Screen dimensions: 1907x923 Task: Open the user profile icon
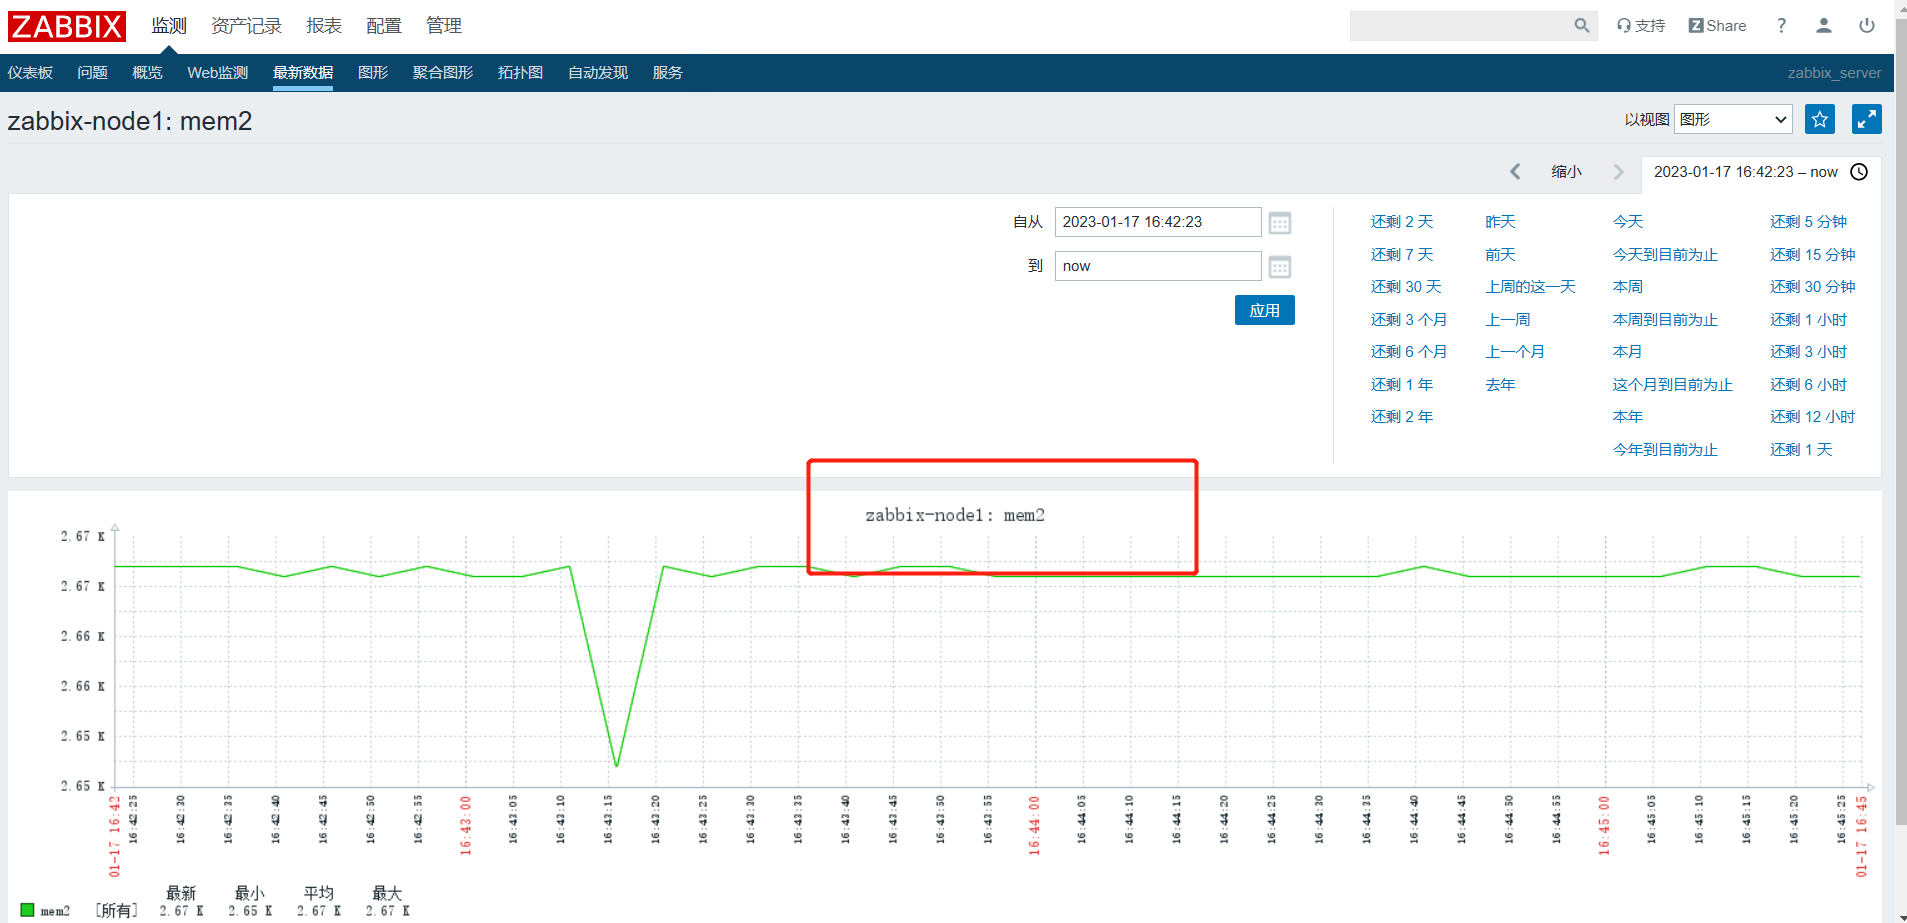(1824, 26)
